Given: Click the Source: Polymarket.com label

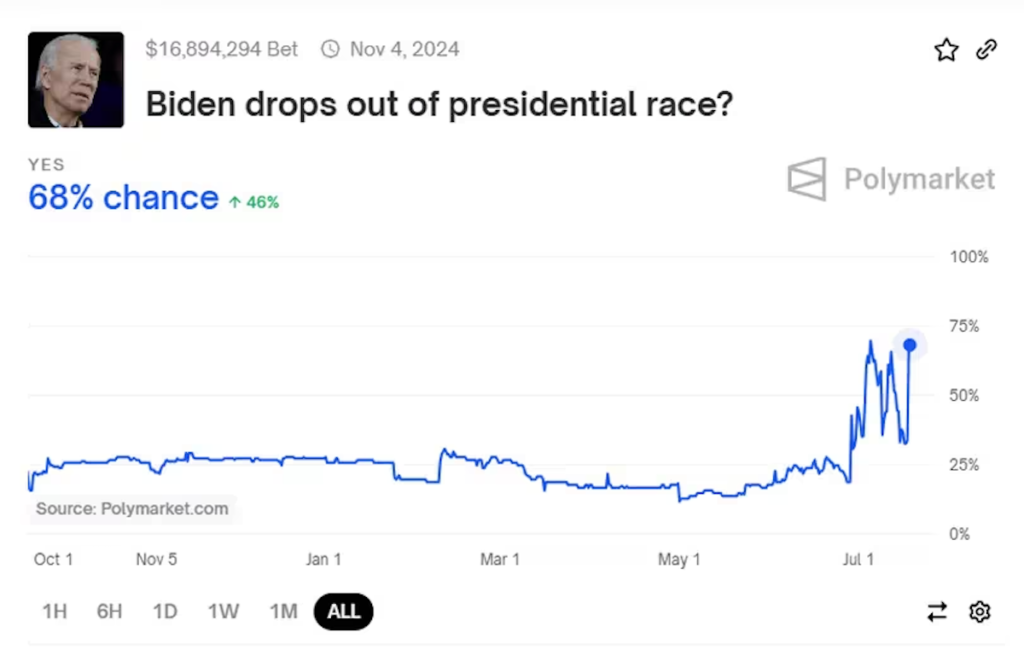Looking at the screenshot, I should click(132, 509).
